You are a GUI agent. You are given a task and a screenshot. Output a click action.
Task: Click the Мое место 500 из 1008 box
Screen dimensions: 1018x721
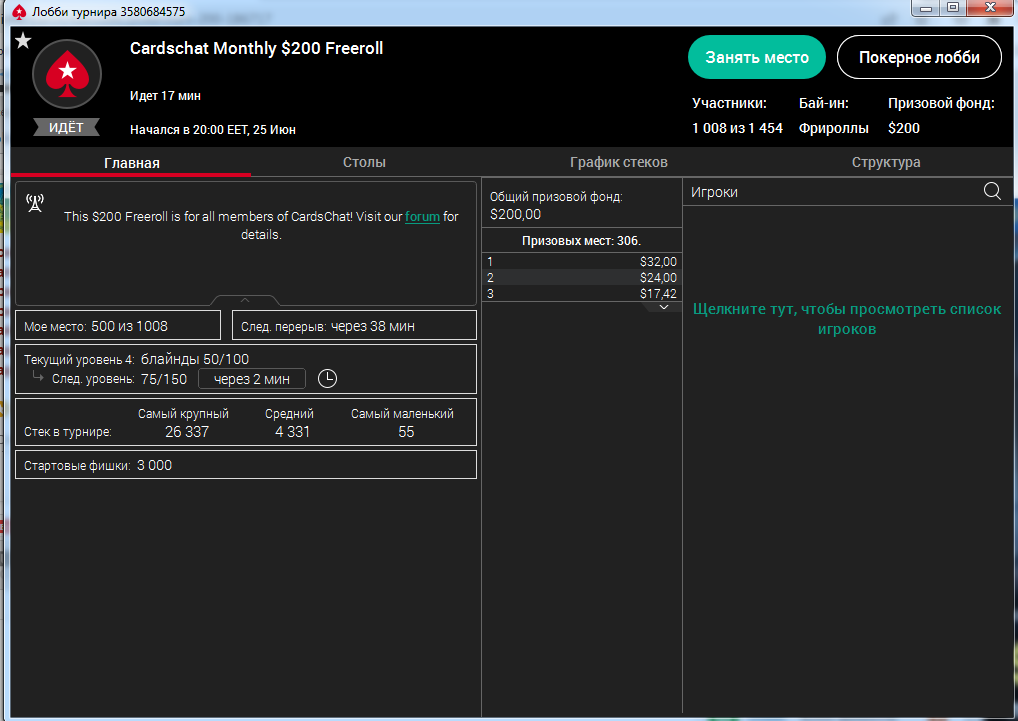pyautogui.click(x=118, y=325)
